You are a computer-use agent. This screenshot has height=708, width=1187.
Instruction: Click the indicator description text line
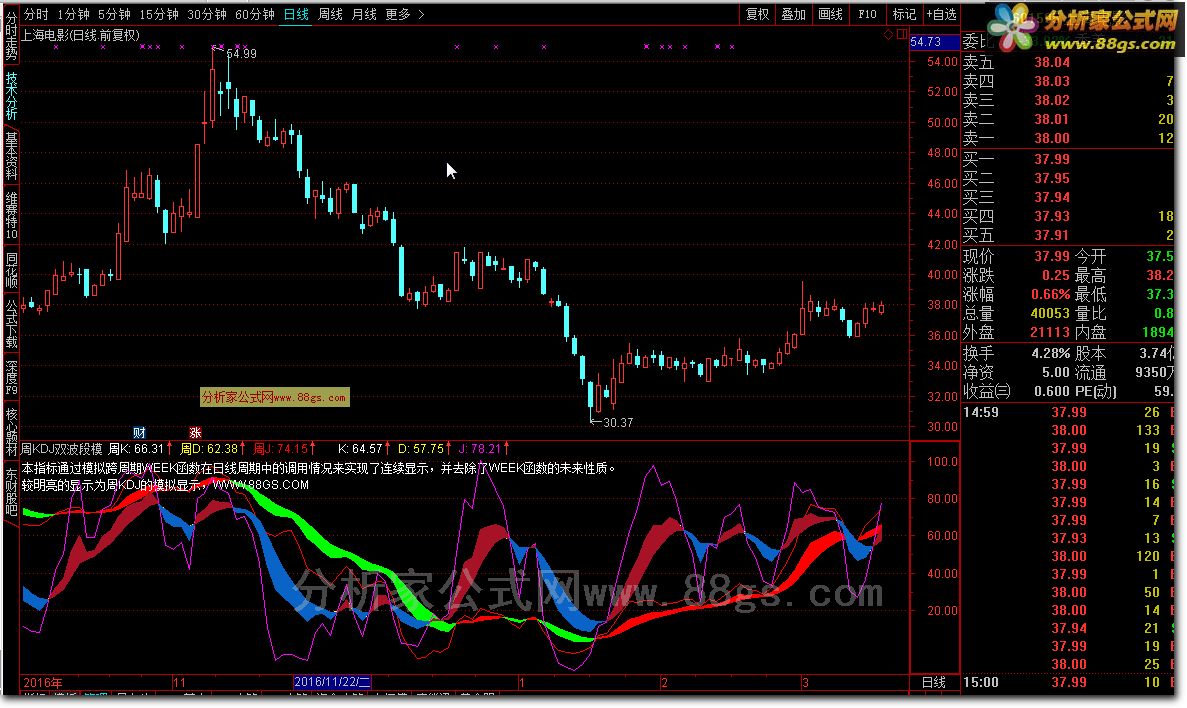point(319,469)
